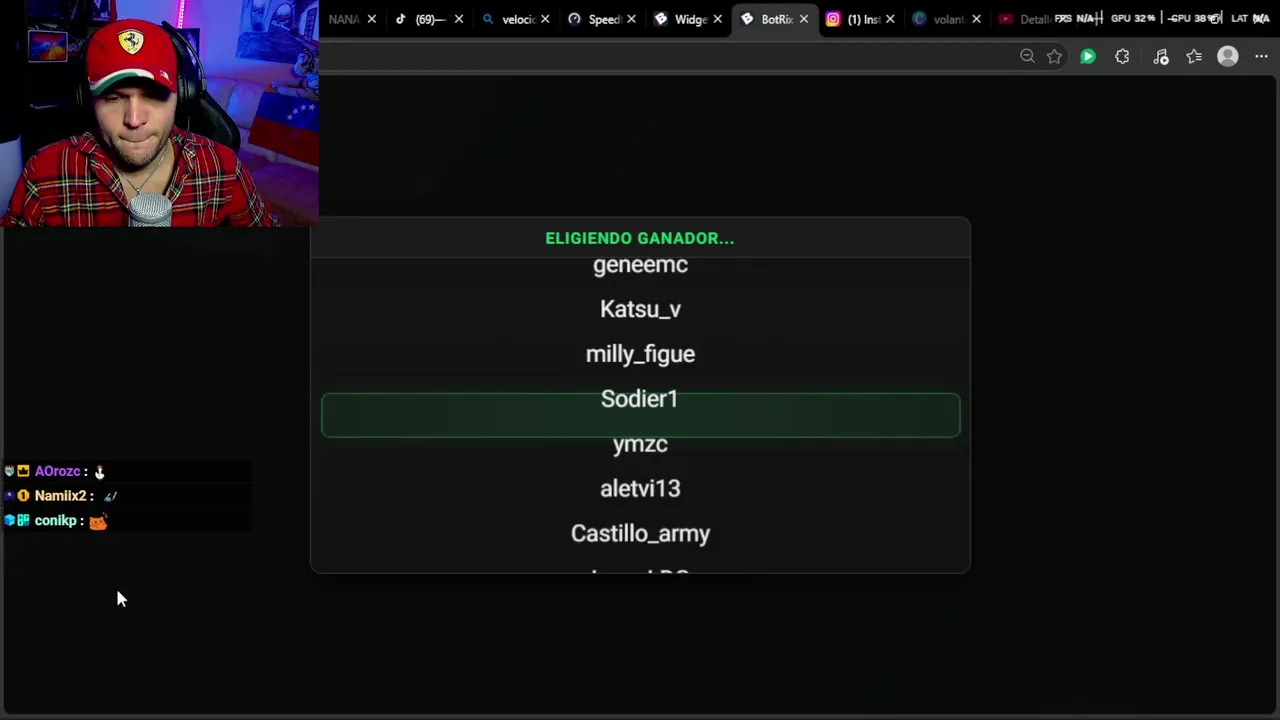Switch to the Speedtest tab
Viewport: 1280px width, 720px height.
coord(595,19)
